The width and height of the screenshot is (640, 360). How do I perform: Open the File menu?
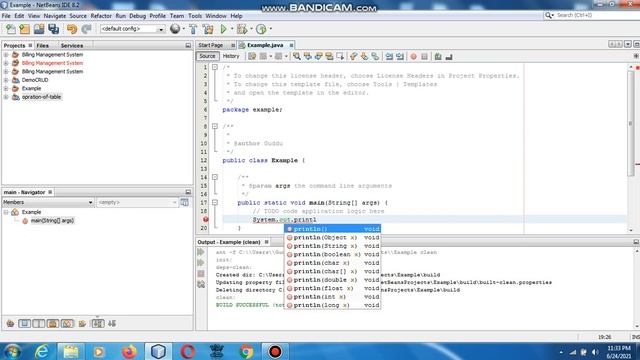pos(6,16)
